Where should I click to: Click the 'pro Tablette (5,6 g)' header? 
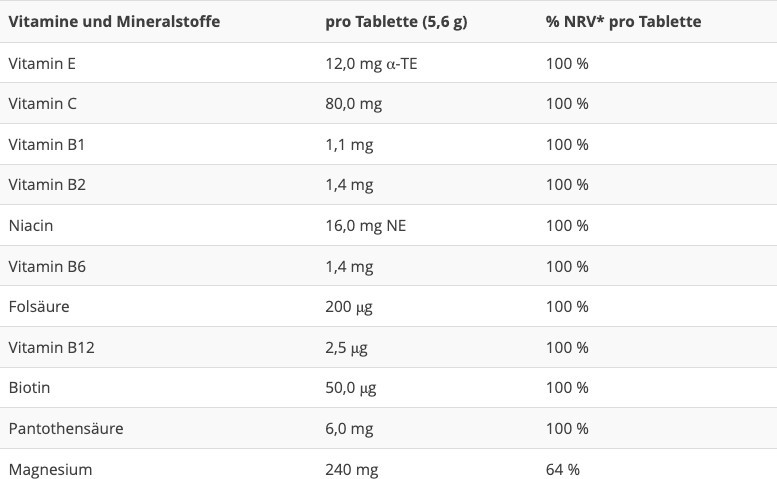[396, 21]
